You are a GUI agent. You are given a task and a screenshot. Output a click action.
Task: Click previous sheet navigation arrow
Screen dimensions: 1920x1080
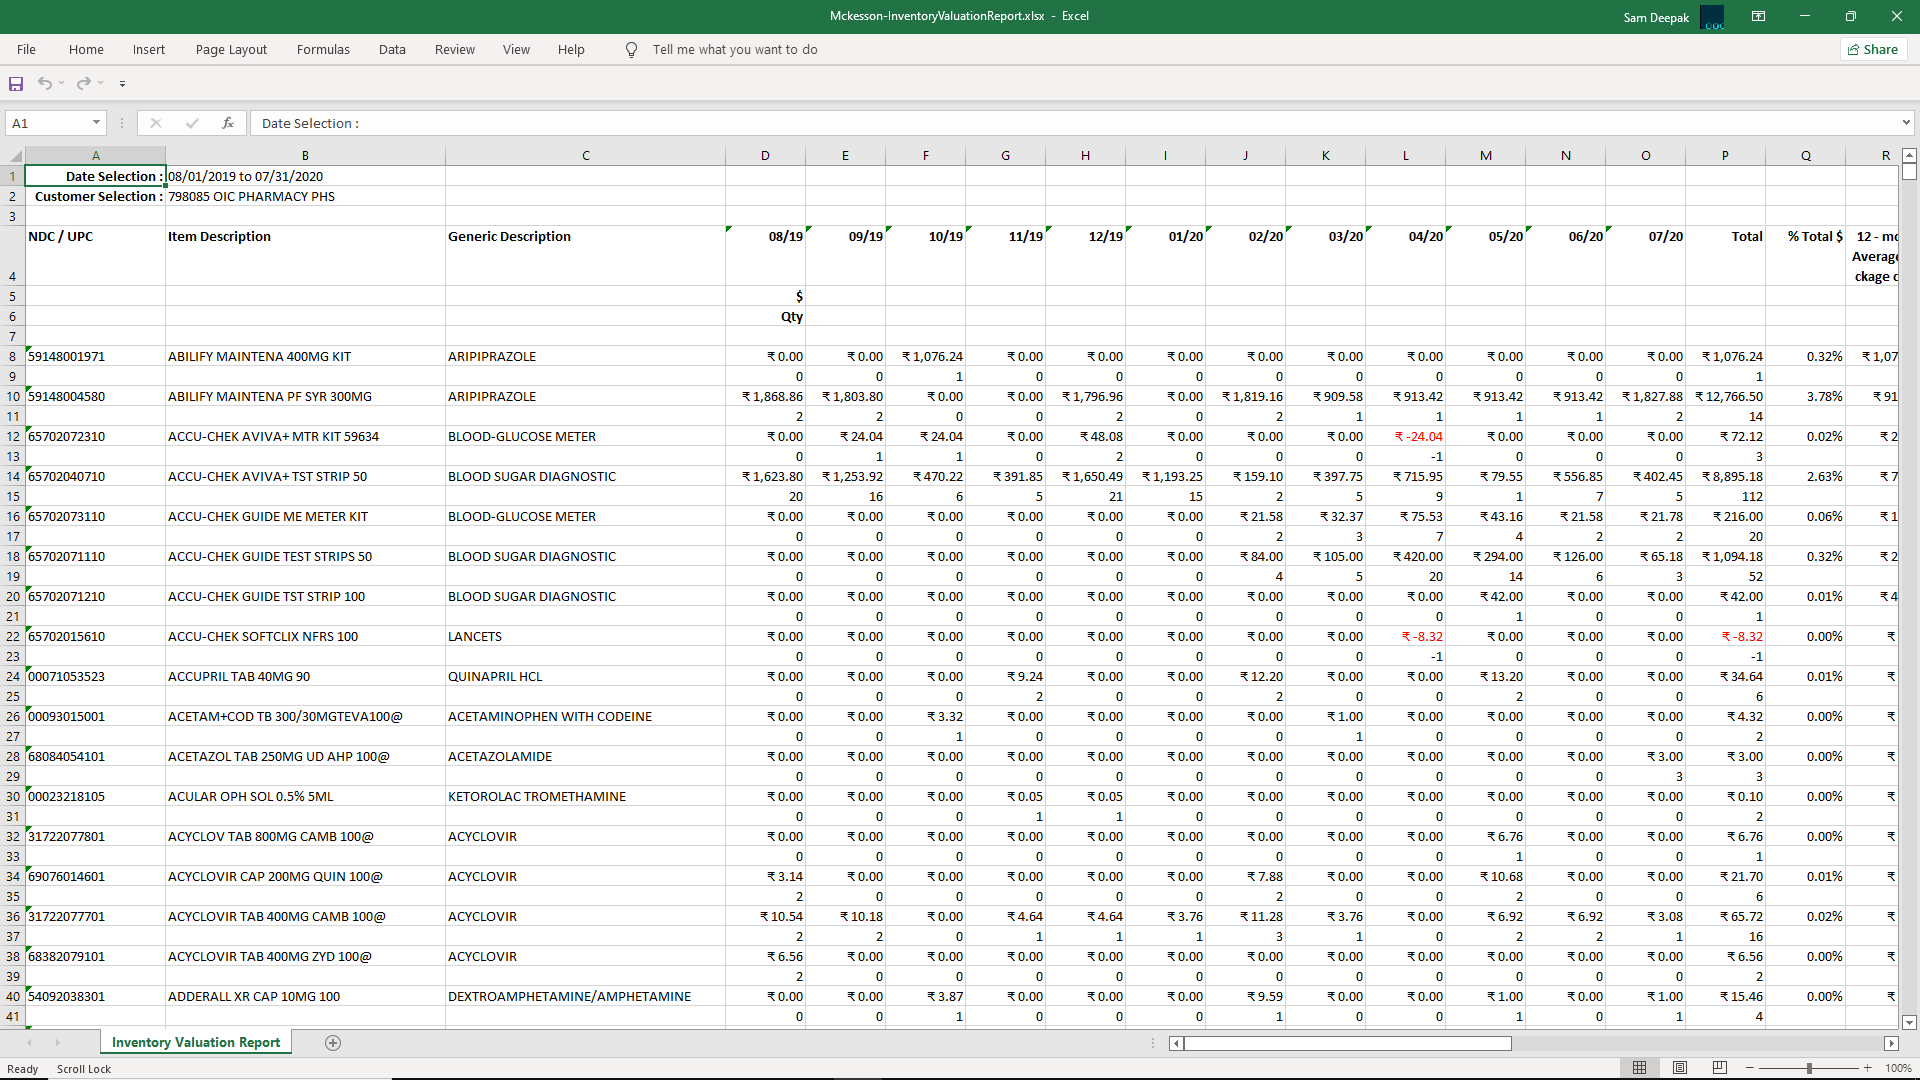point(29,1043)
